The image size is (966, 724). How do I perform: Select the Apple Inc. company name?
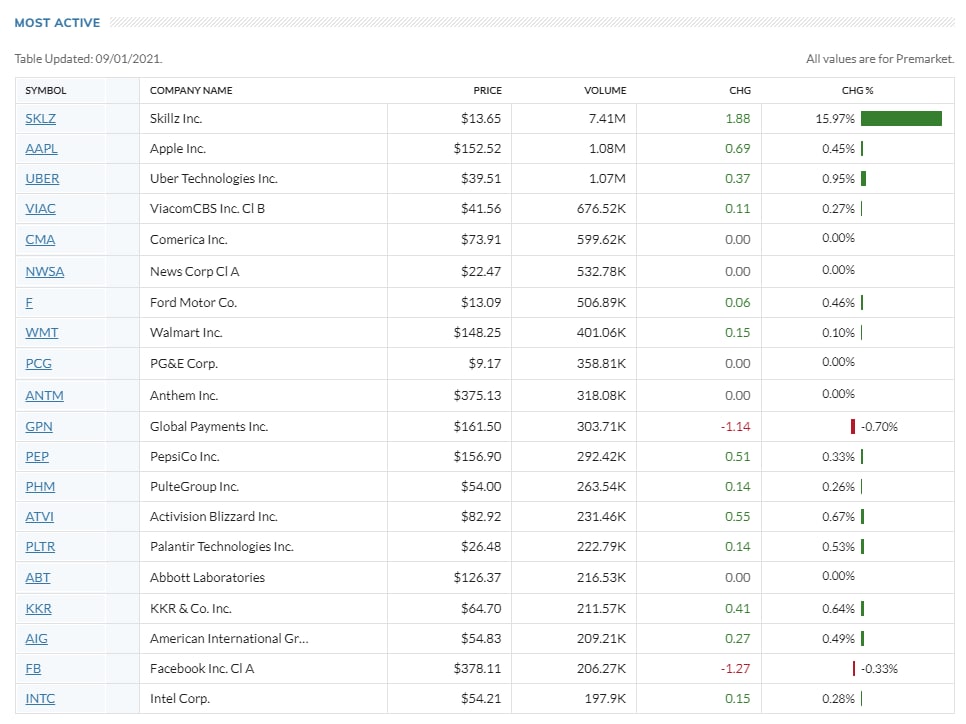tap(177, 148)
